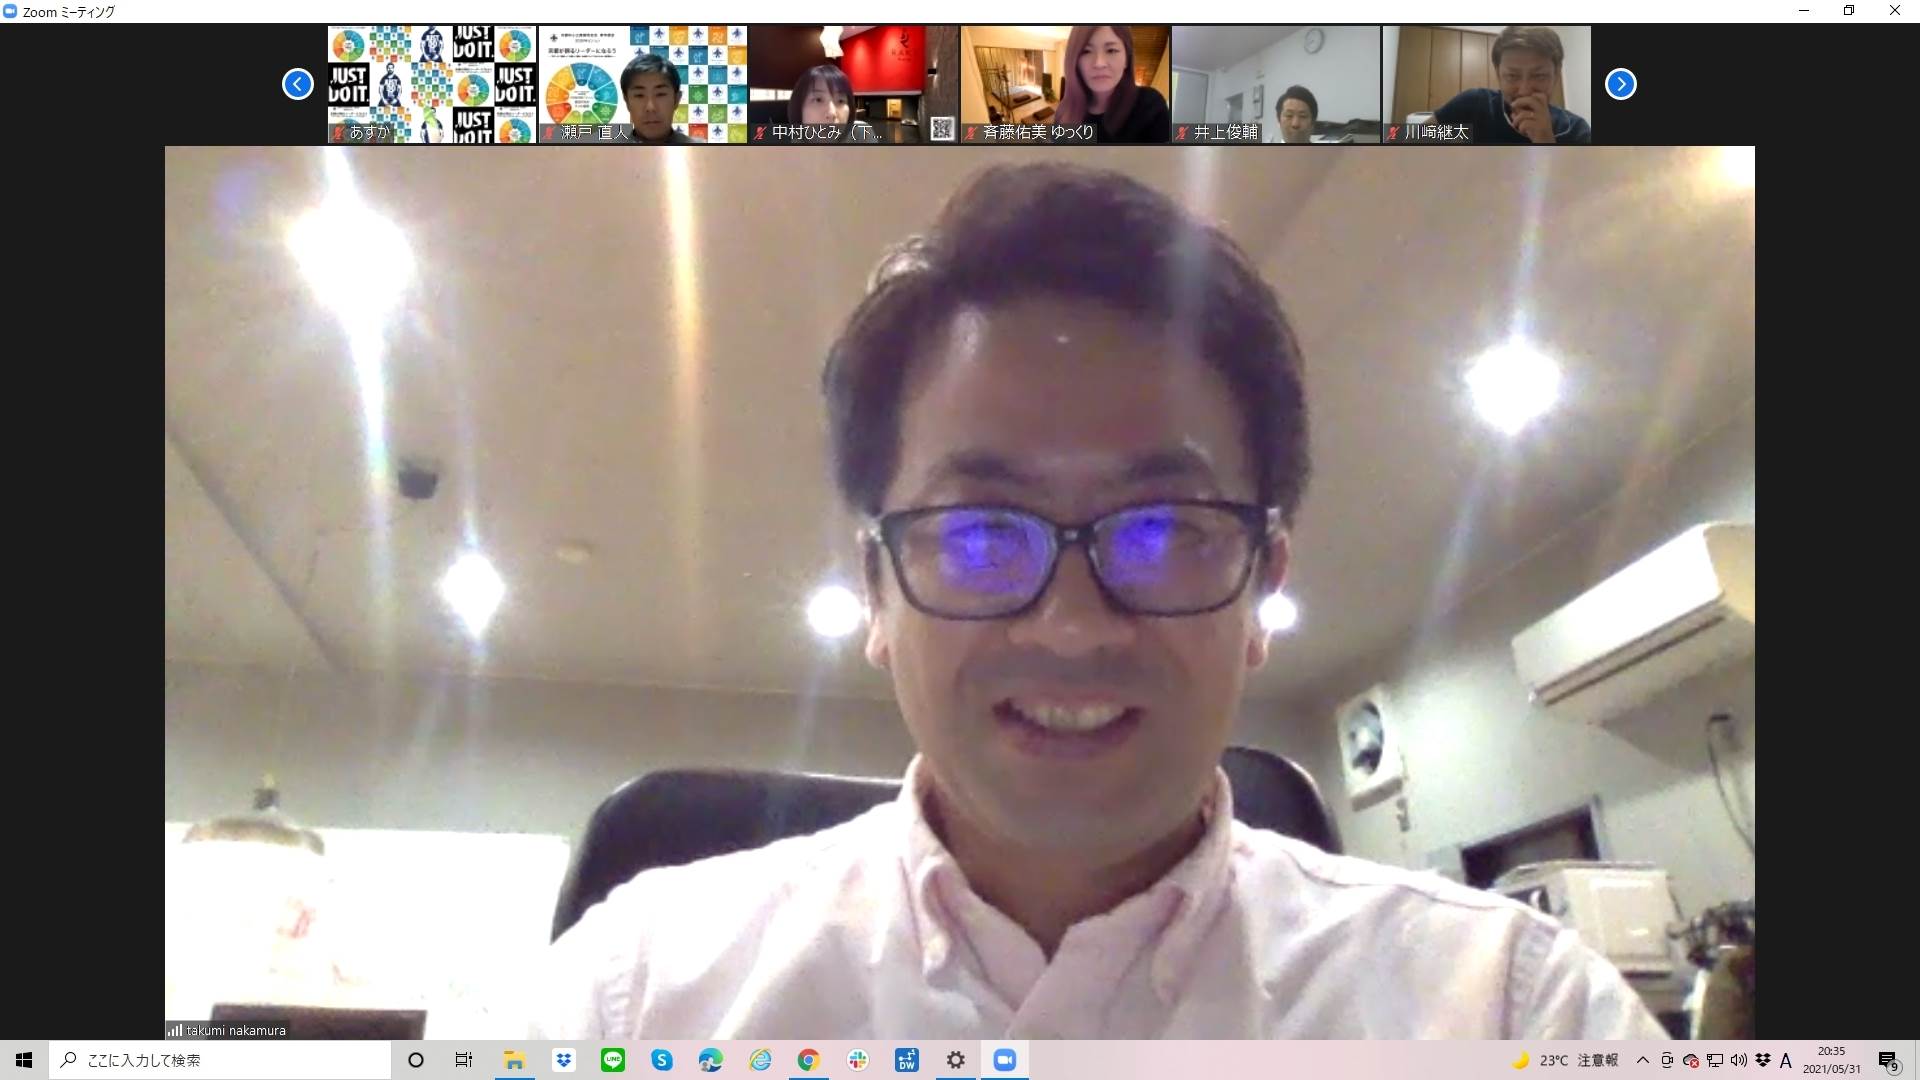Click signal strength icon beside takumi nakamura
The height and width of the screenshot is (1080, 1920).
pyautogui.click(x=175, y=1030)
